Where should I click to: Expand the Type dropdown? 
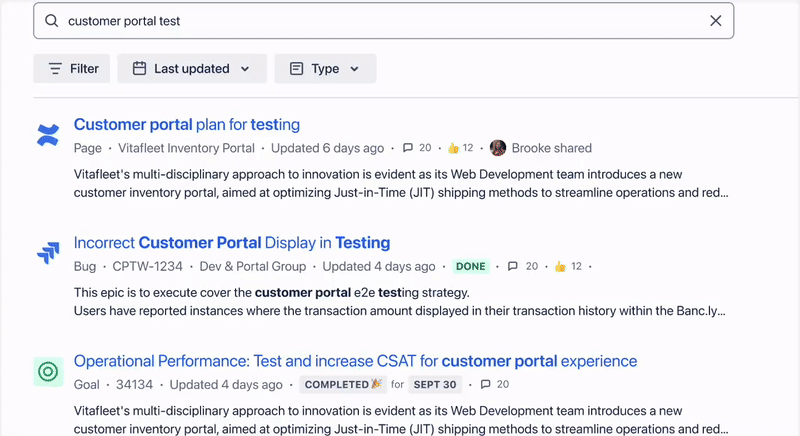click(325, 68)
